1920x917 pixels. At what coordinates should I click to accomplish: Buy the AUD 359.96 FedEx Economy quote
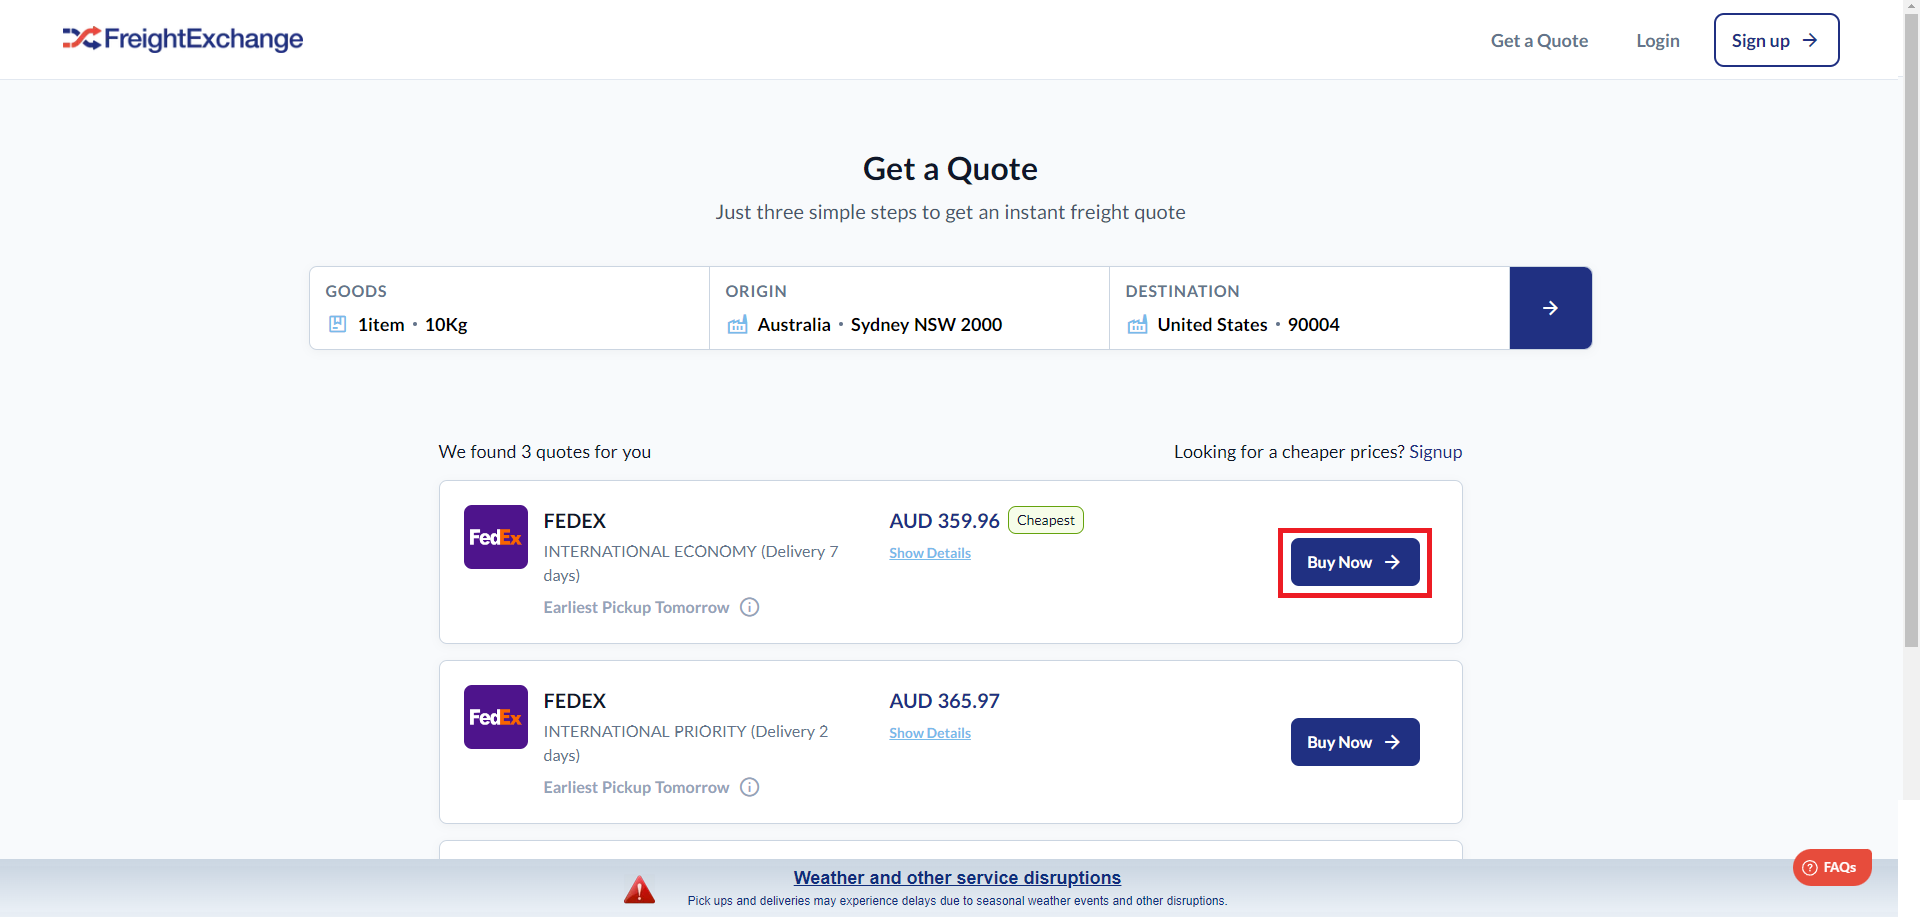[x=1355, y=562]
